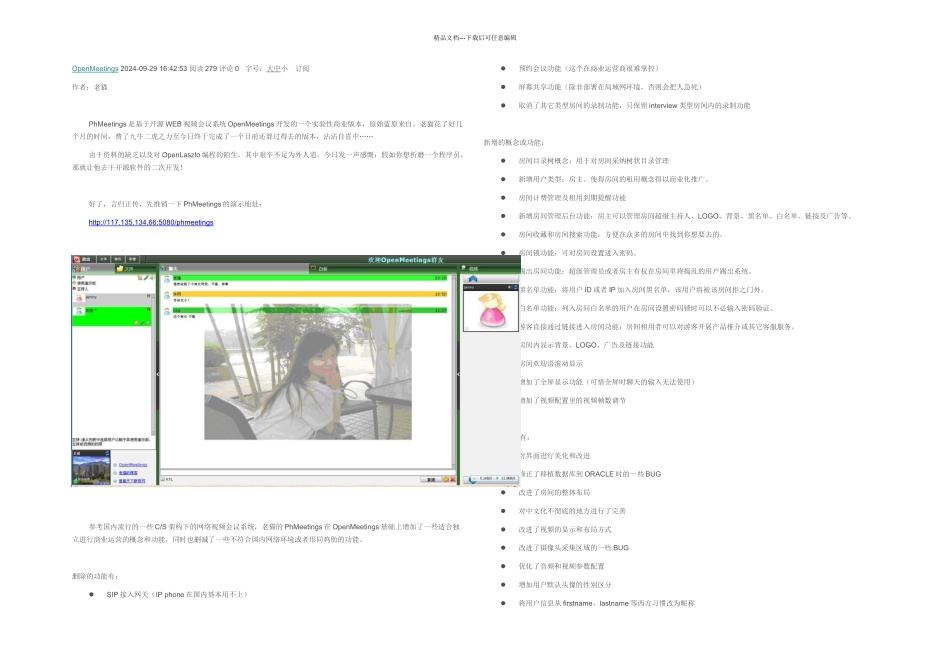
Task: Click the bullet line 屏幕共享功能
Action: point(610,87)
